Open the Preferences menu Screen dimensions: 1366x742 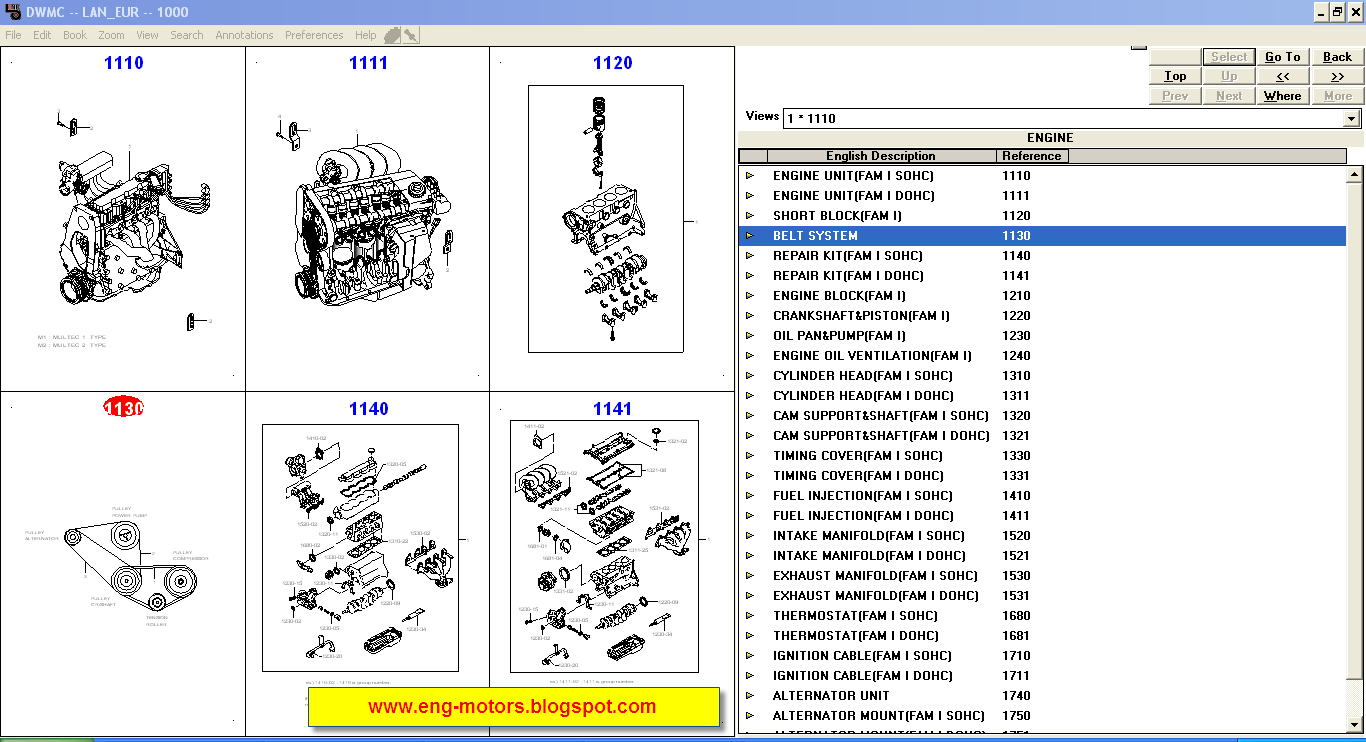click(313, 35)
